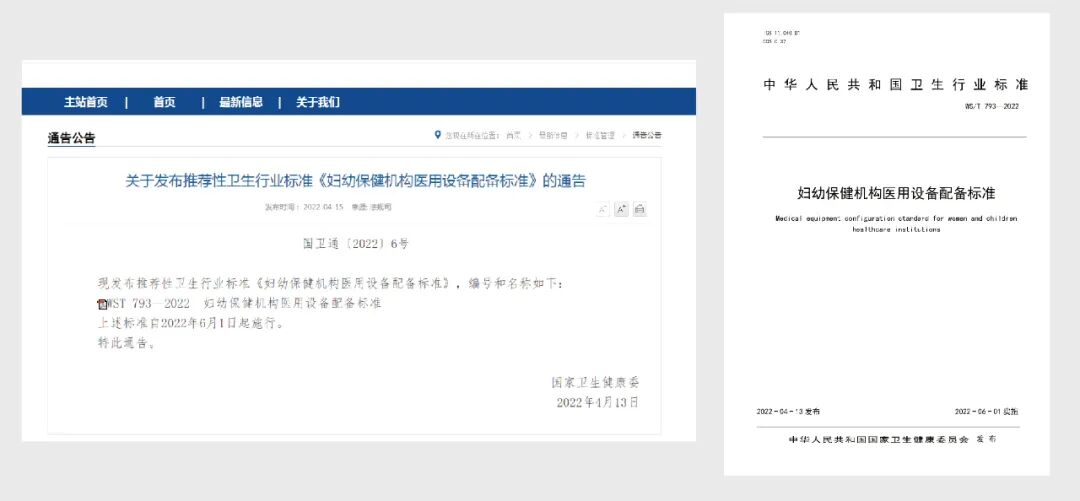Open the WST 793—2022 standard download link

[245, 303]
